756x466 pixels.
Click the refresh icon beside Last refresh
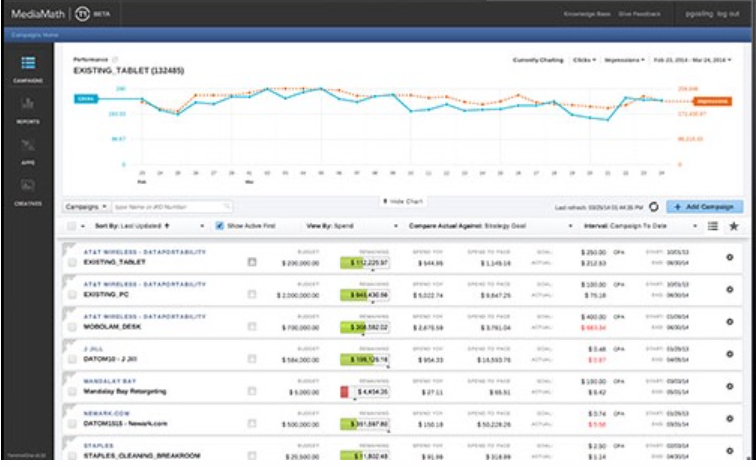coord(654,207)
